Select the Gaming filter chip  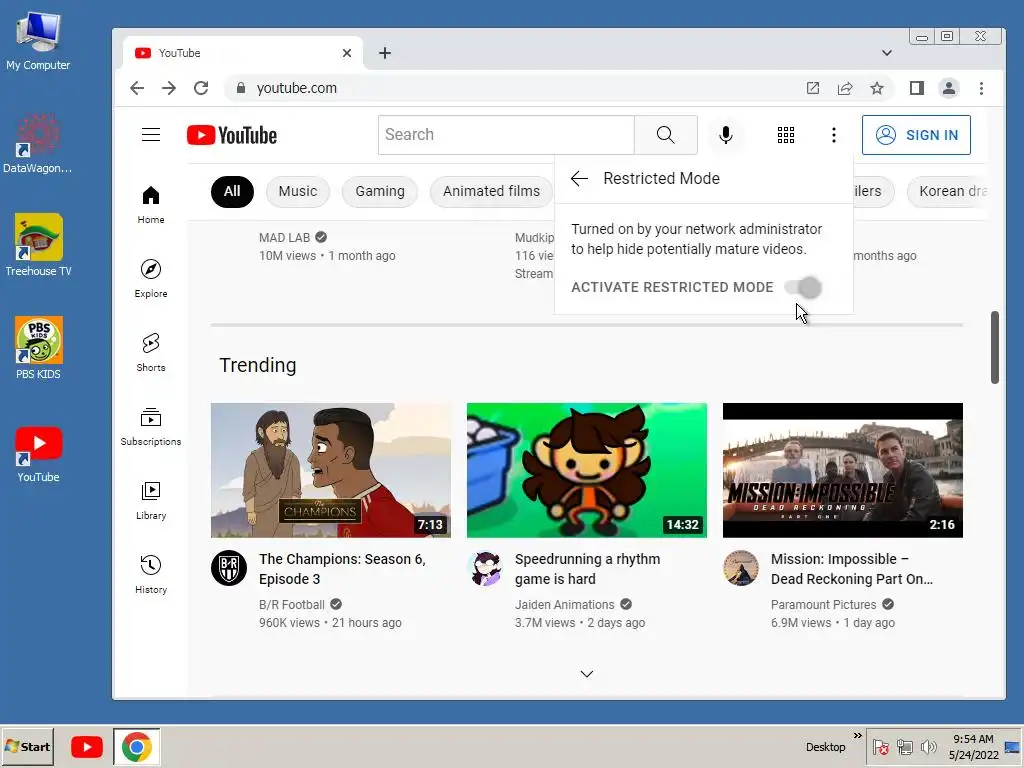coord(379,191)
